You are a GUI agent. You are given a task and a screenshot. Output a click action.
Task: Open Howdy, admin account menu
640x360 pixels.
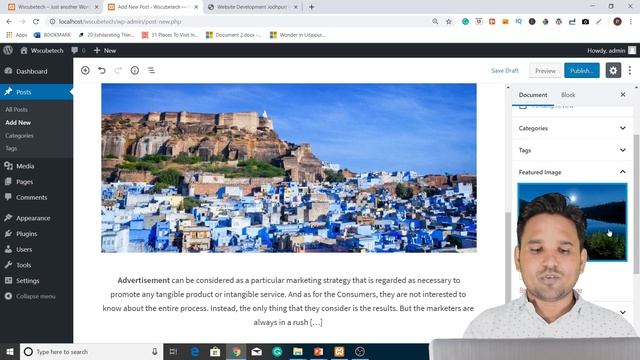(x=611, y=50)
